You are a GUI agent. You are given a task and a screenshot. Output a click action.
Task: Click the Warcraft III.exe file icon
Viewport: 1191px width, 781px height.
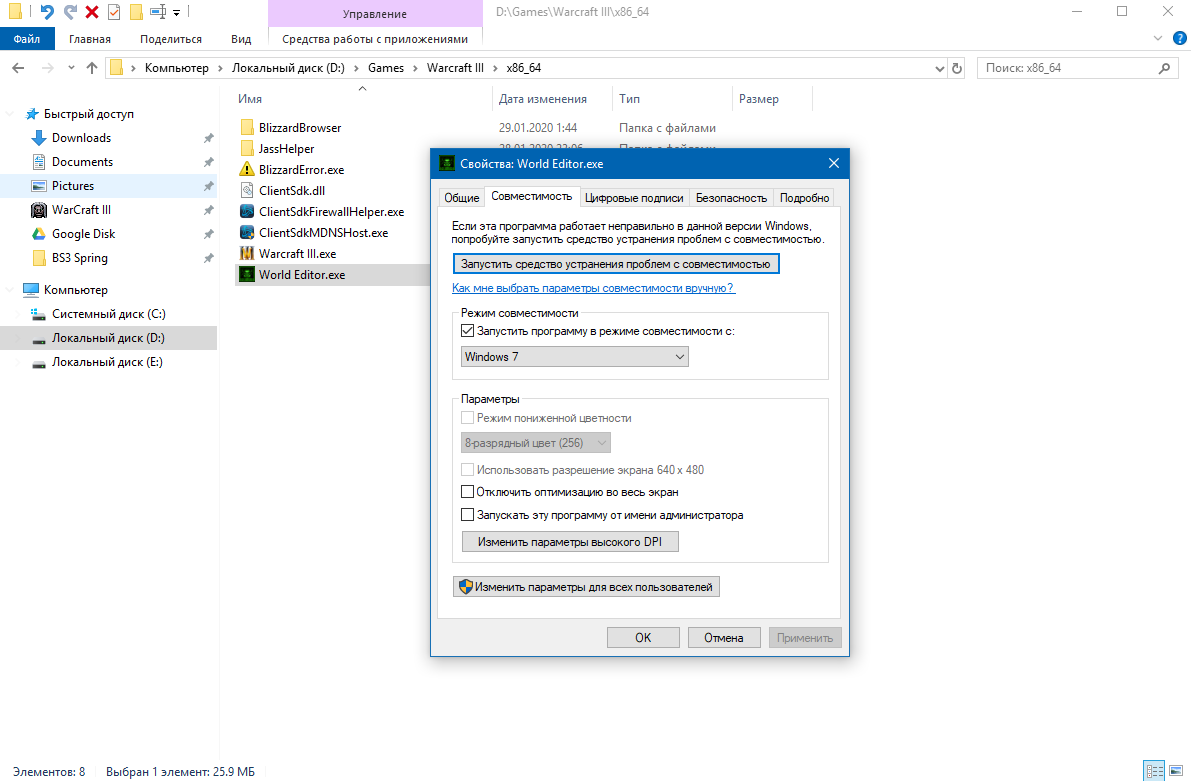247,254
